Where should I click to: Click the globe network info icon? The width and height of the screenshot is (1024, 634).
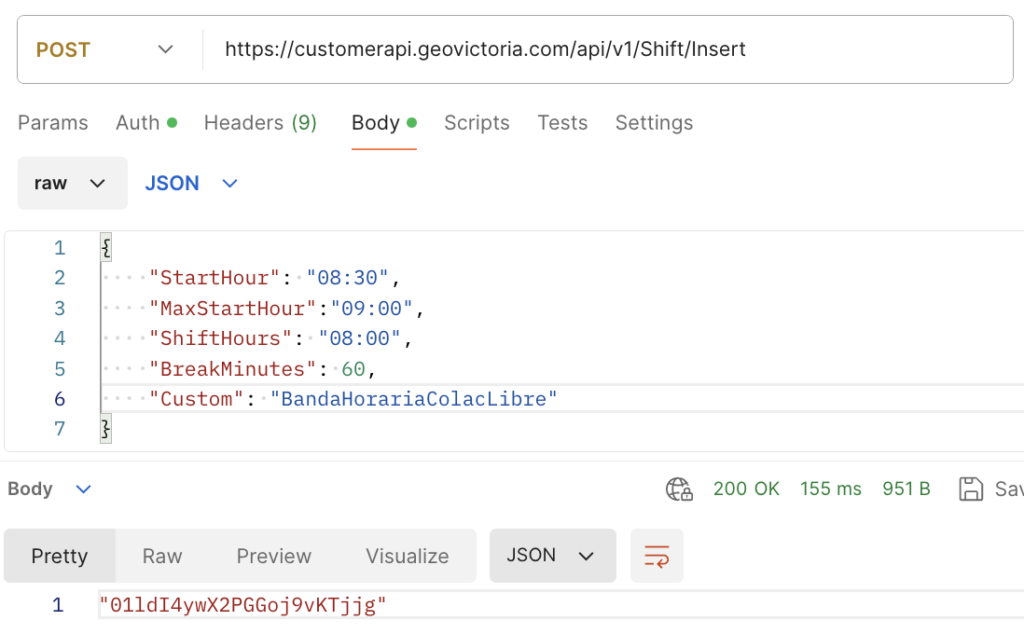(679, 489)
